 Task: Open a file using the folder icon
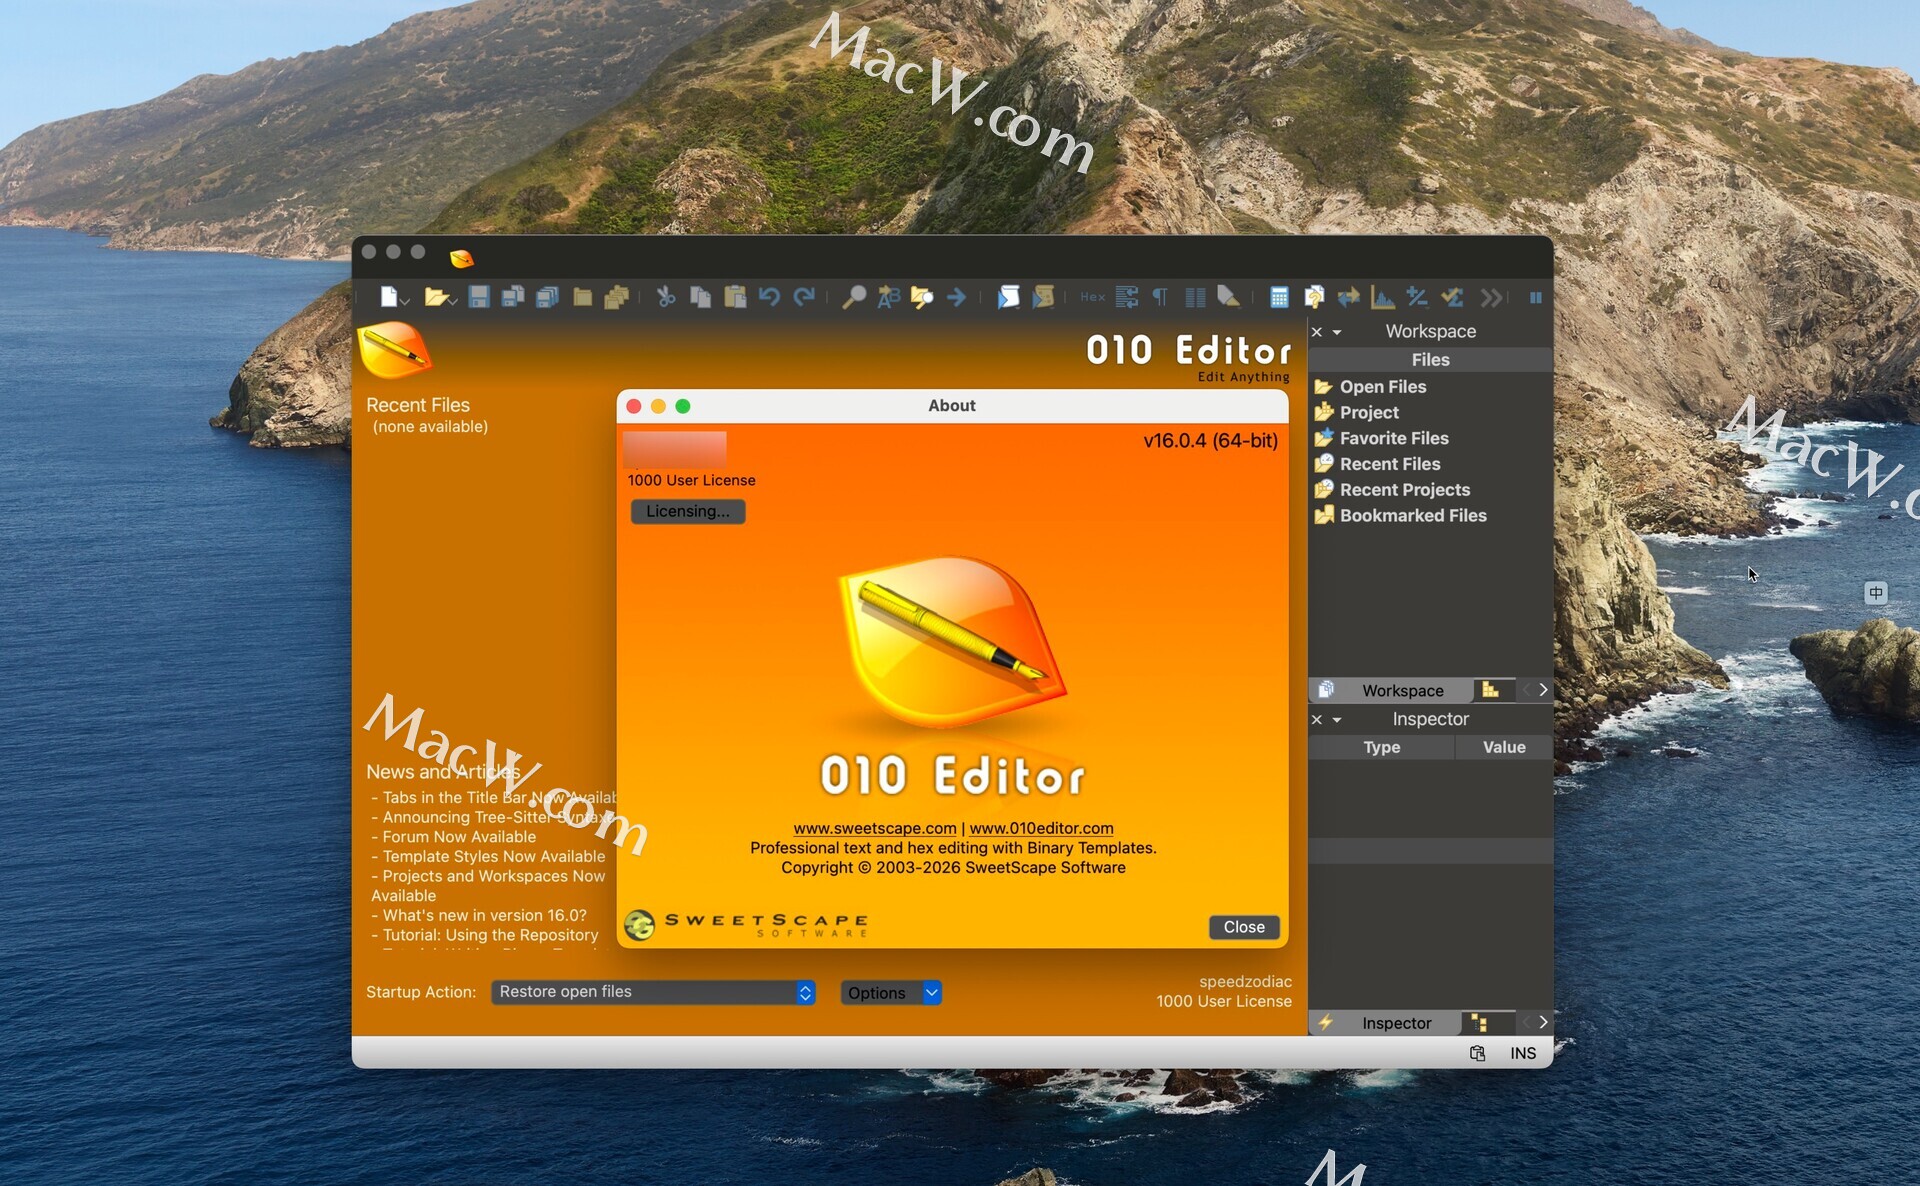434,297
